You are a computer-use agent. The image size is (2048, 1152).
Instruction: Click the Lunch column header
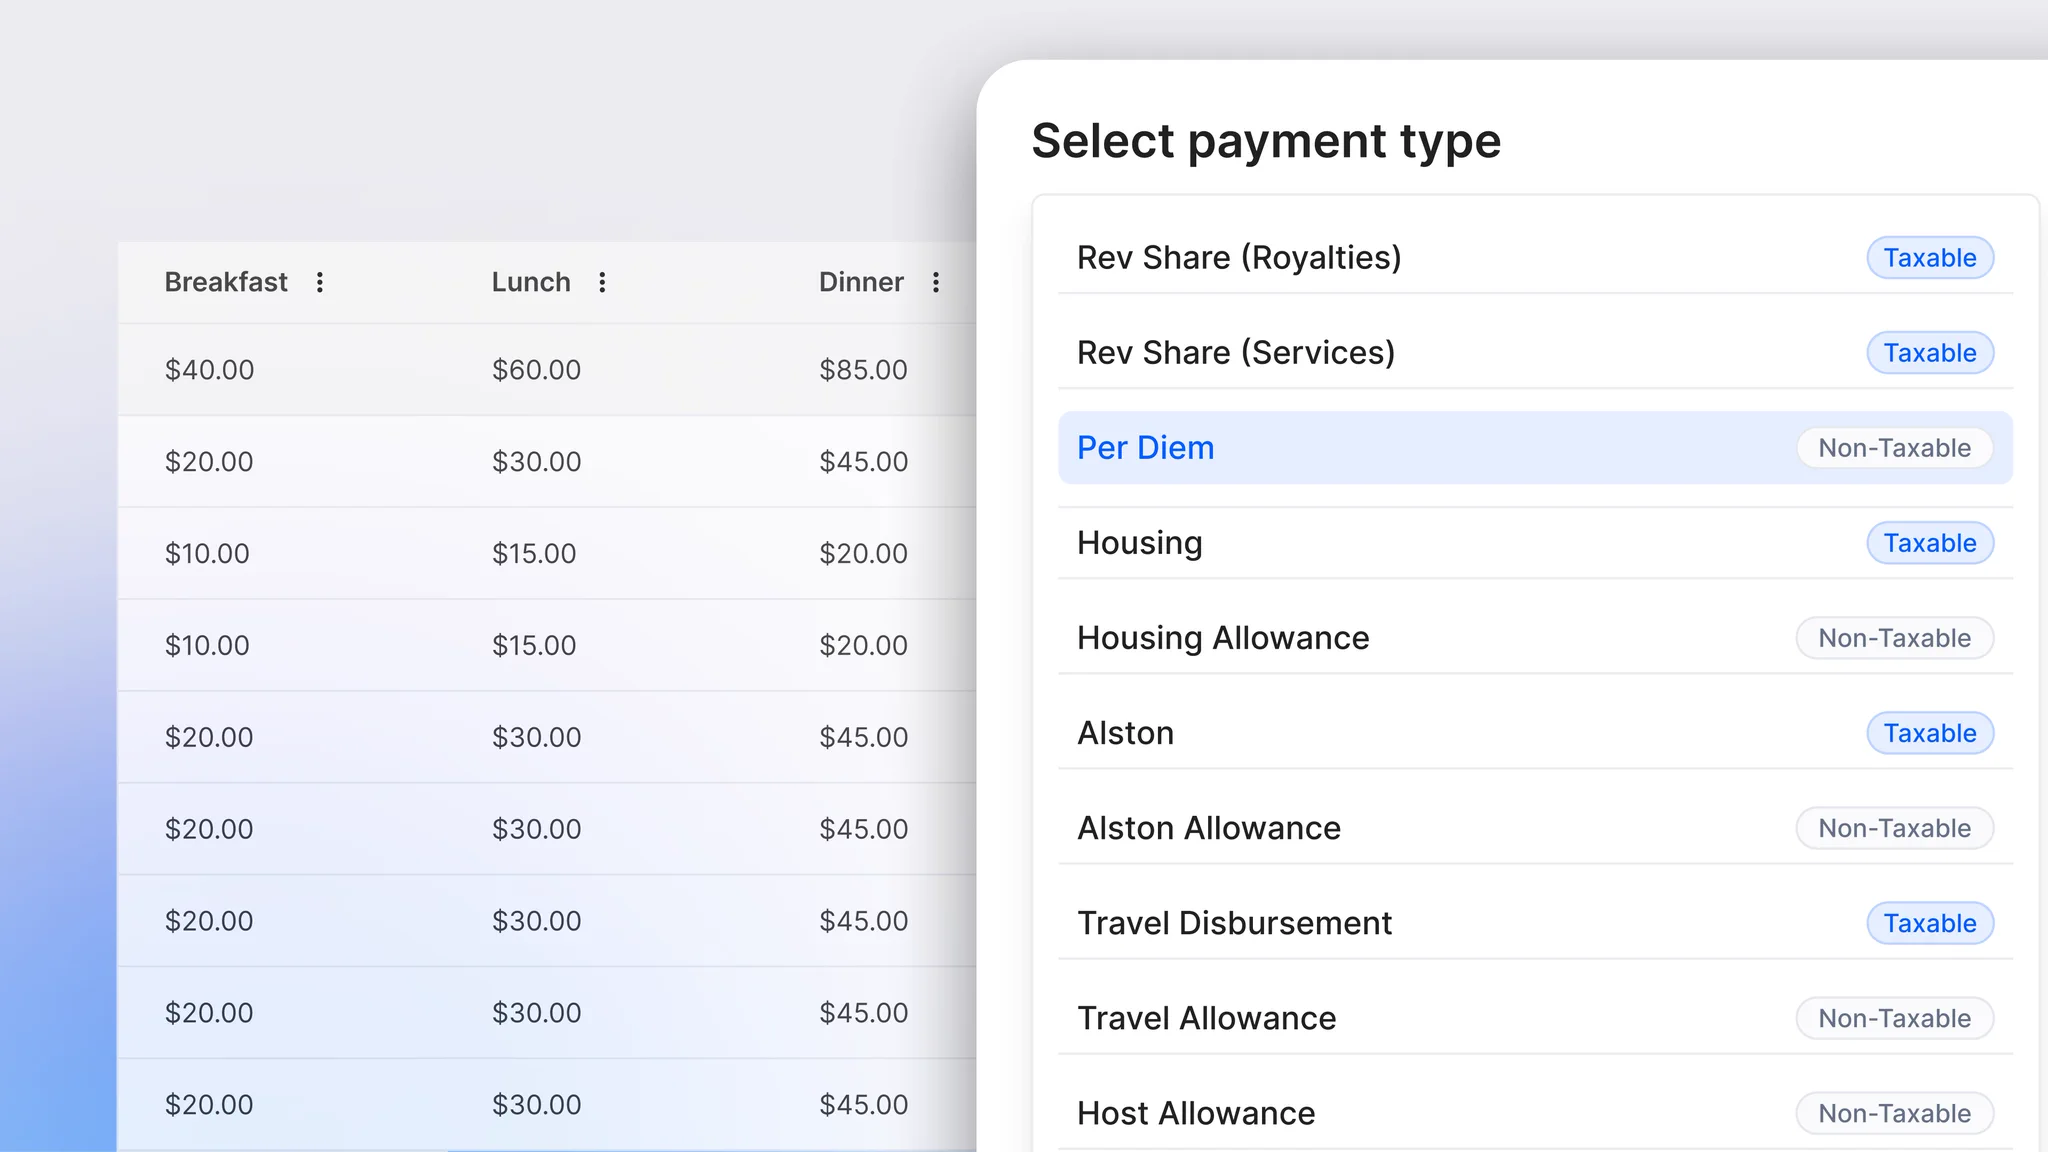[x=531, y=282]
